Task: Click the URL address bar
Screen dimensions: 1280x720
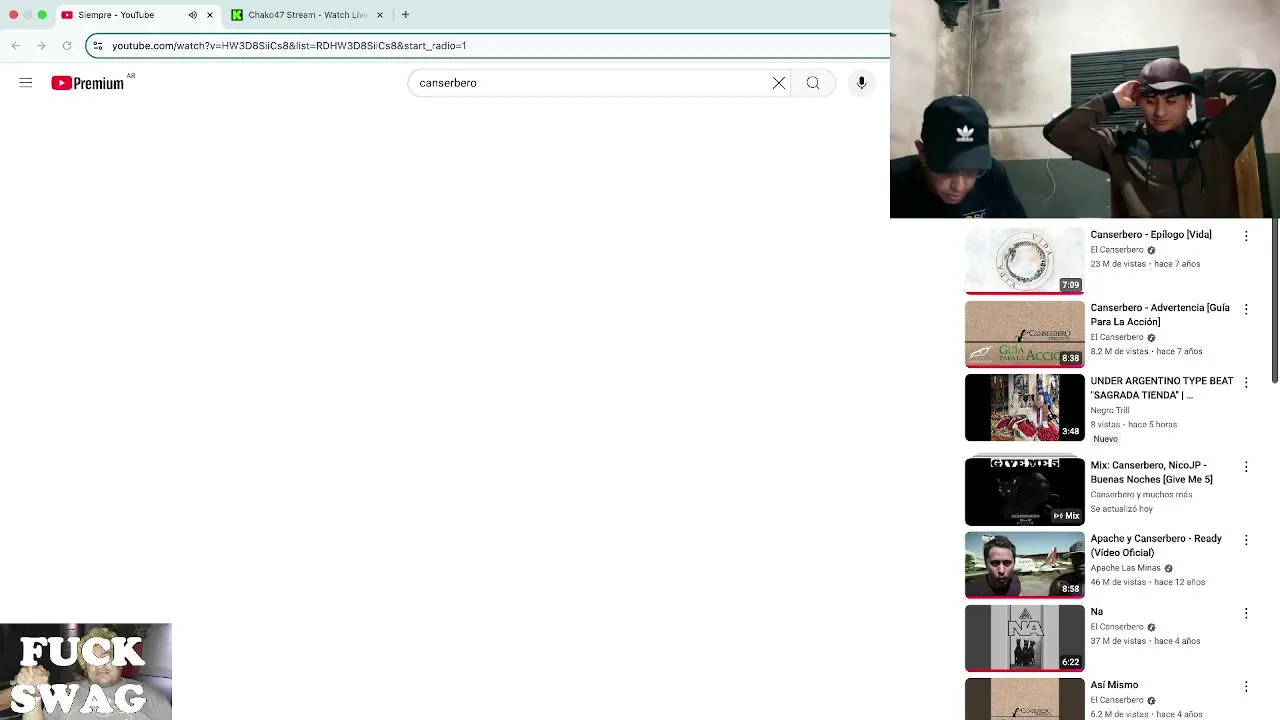Action: [490, 45]
